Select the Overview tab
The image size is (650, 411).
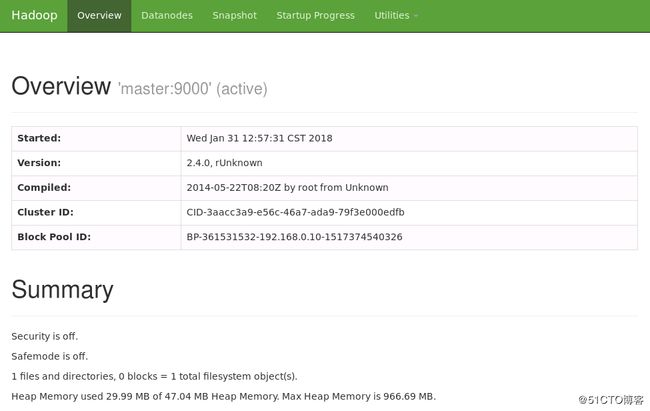(99, 16)
